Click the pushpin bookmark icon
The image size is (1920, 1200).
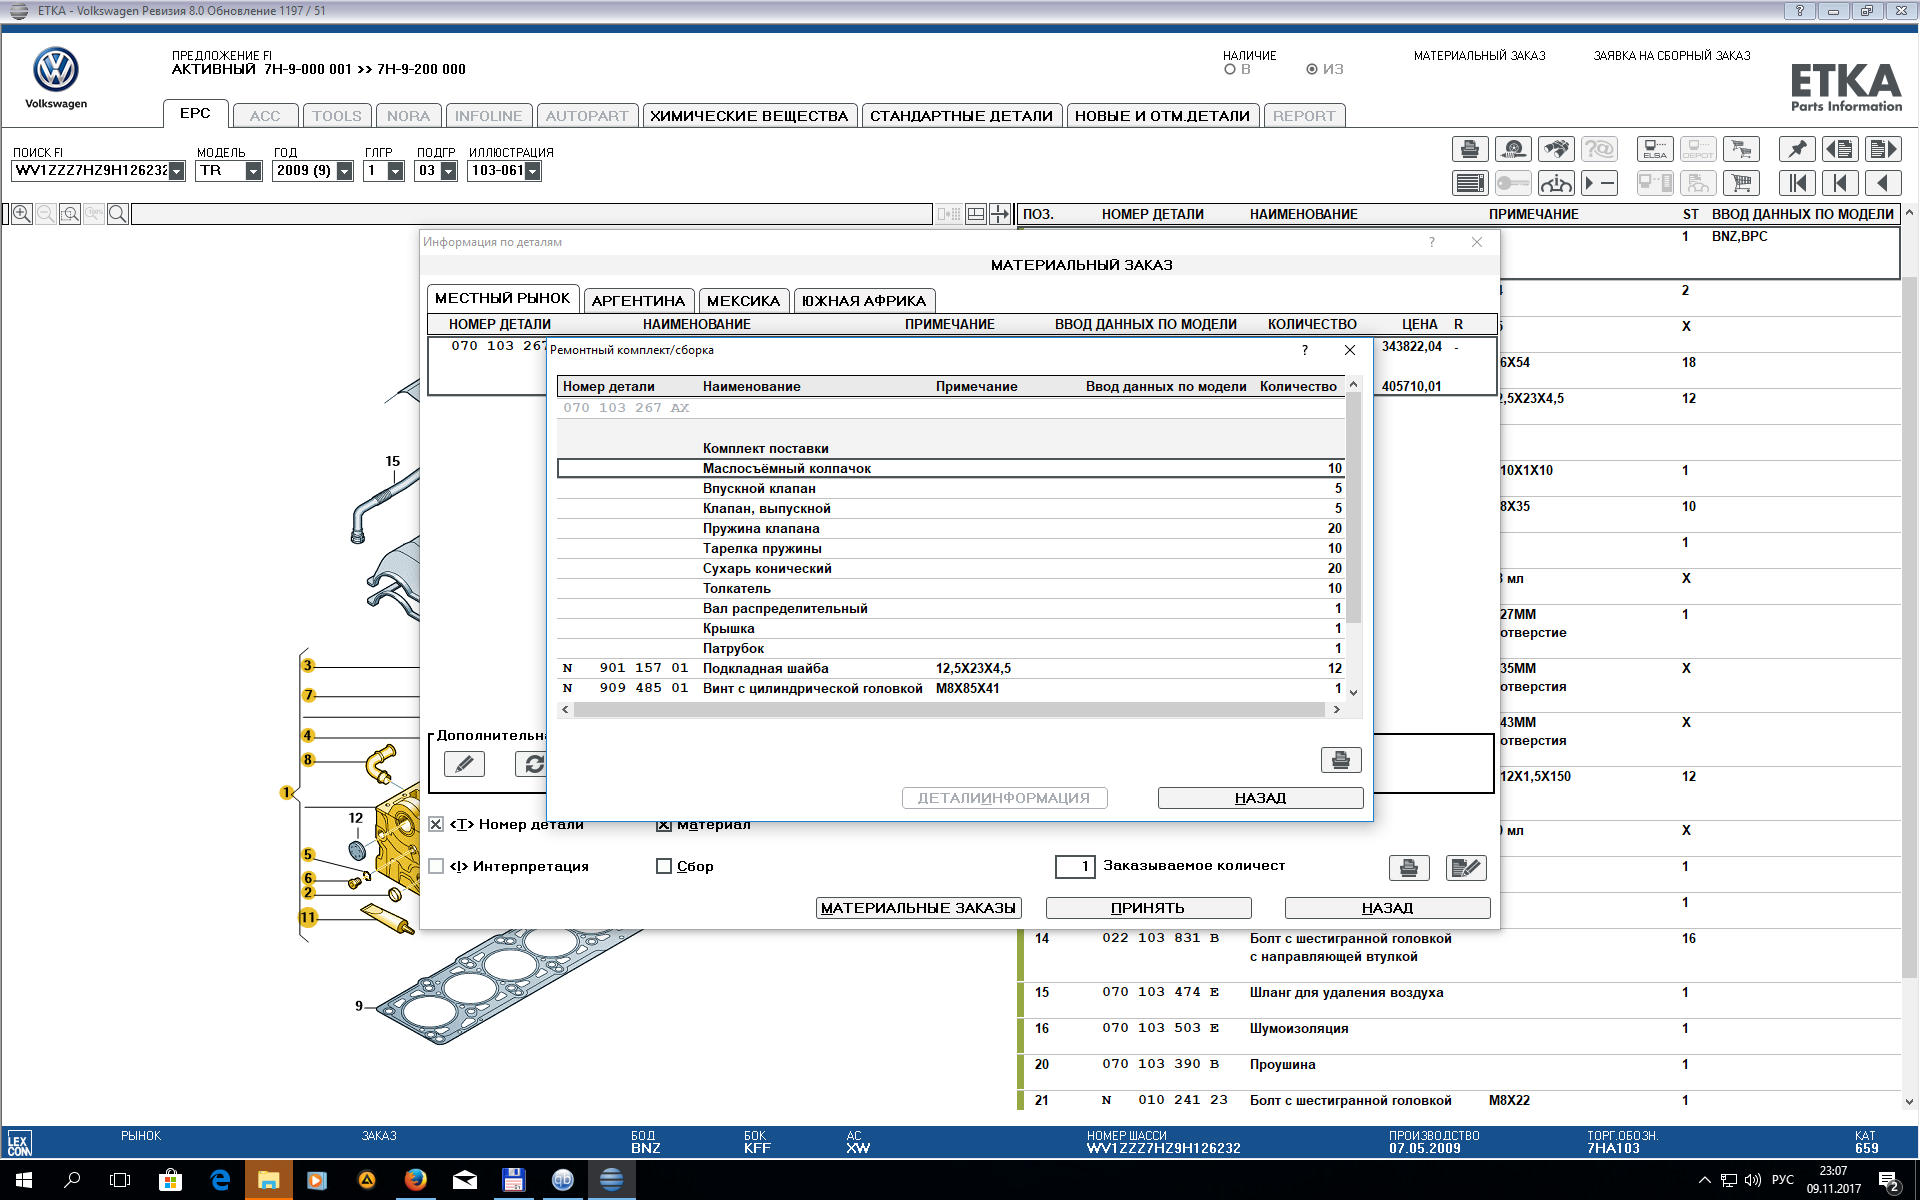tap(1797, 150)
